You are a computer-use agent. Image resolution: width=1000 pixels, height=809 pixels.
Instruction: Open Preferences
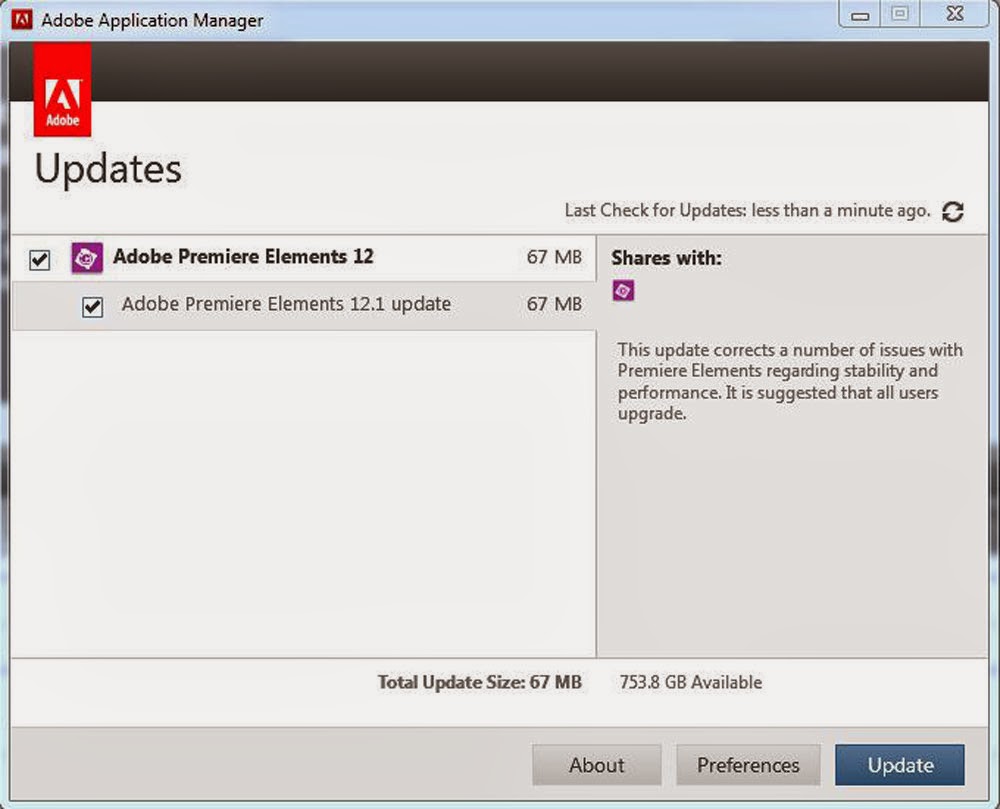pos(748,765)
